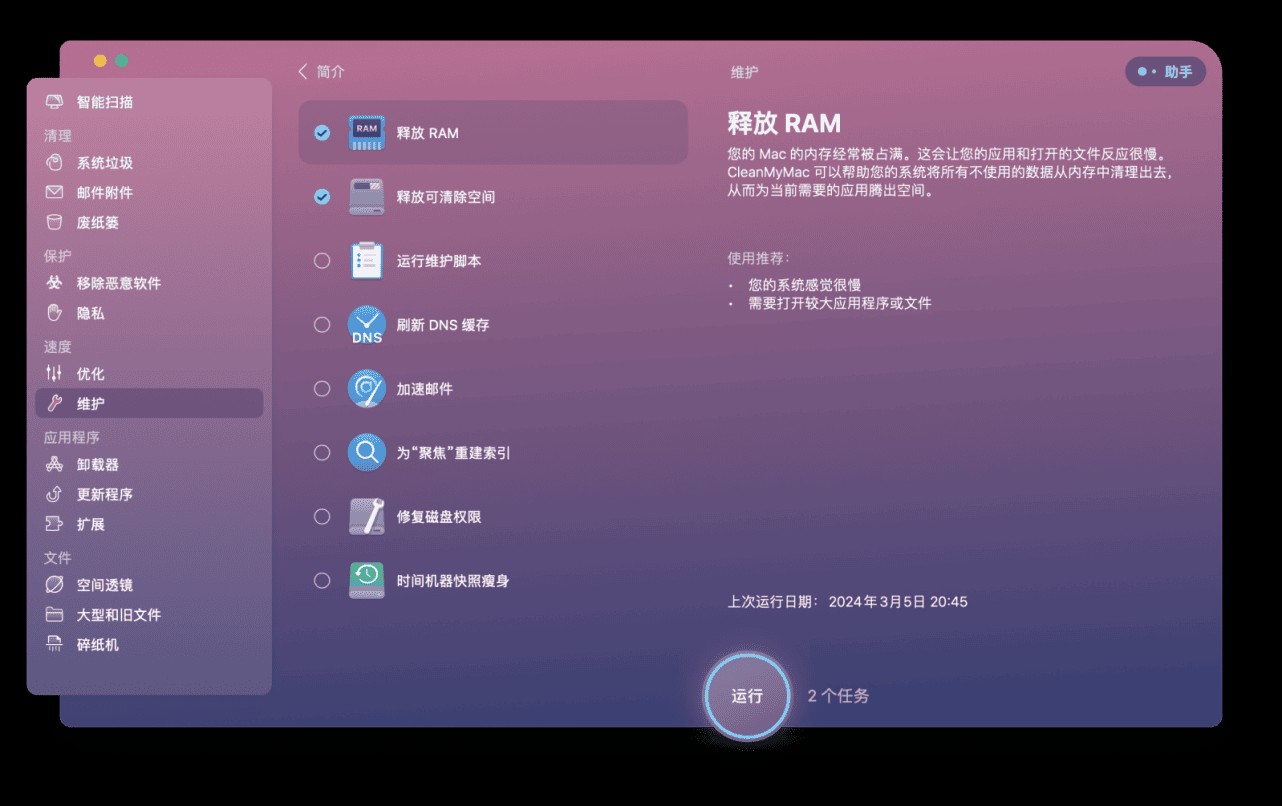Image resolution: width=1282 pixels, height=806 pixels.
Task: Select the 释放可清除空间 task label
Action: pyautogui.click(x=446, y=197)
